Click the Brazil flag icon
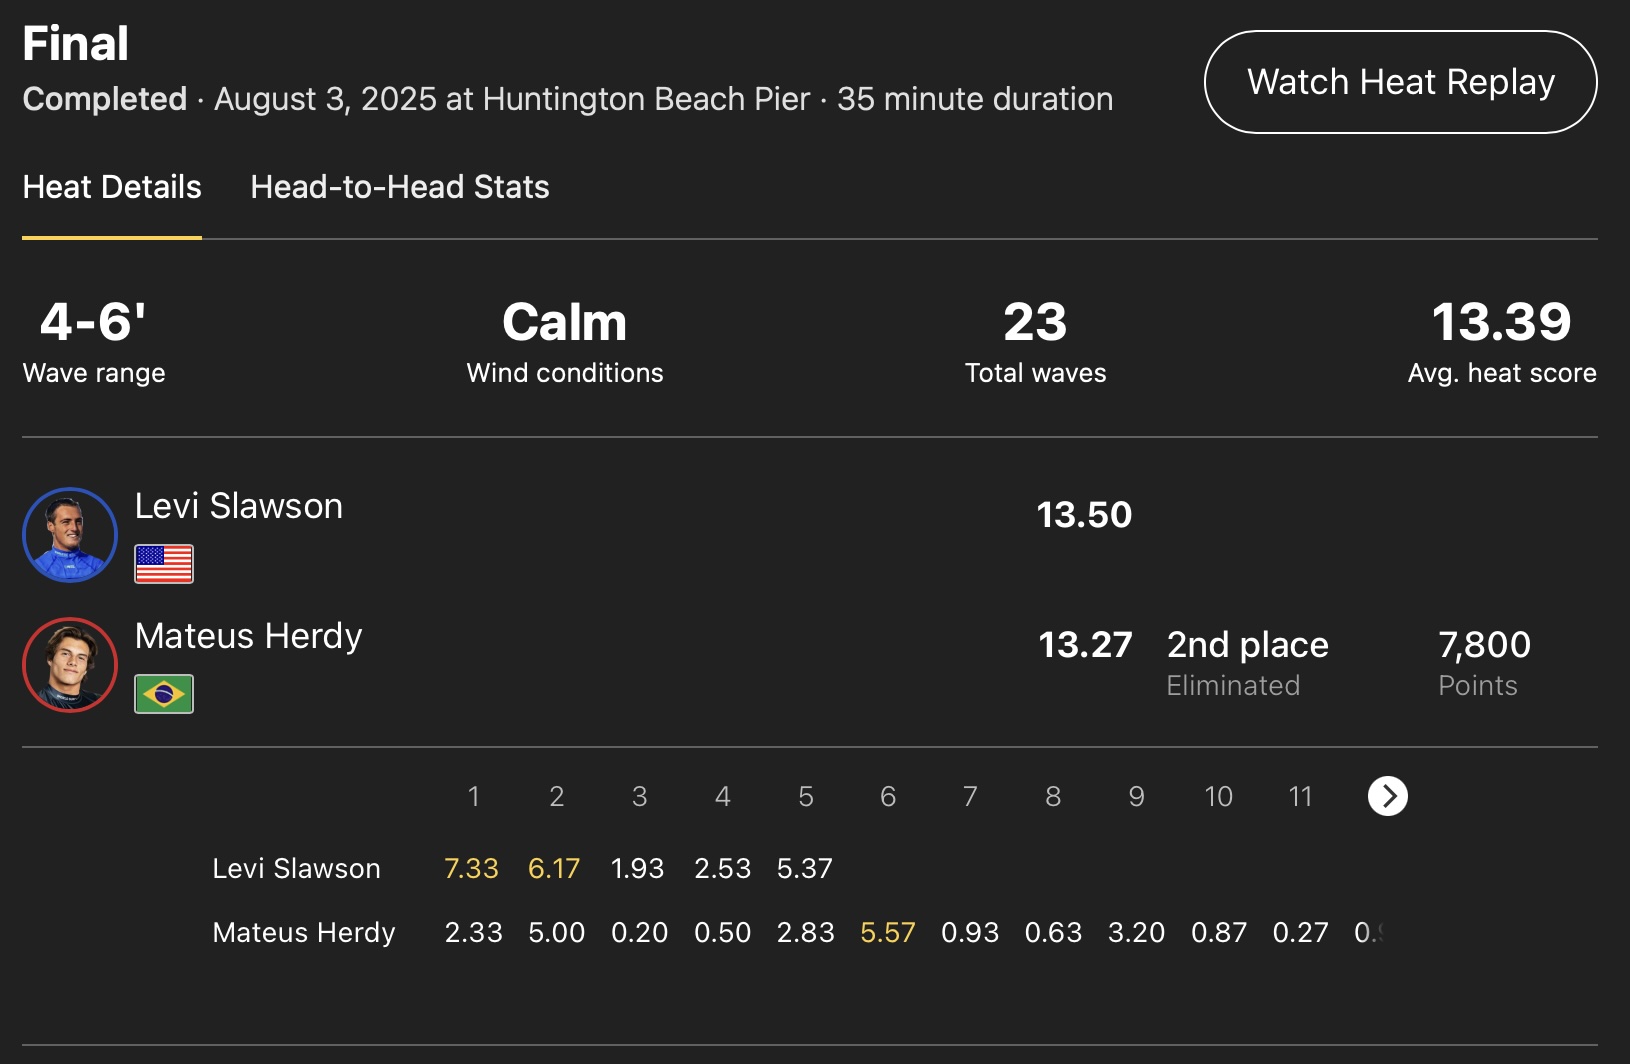This screenshot has height=1064, width=1630. [x=164, y=694]
